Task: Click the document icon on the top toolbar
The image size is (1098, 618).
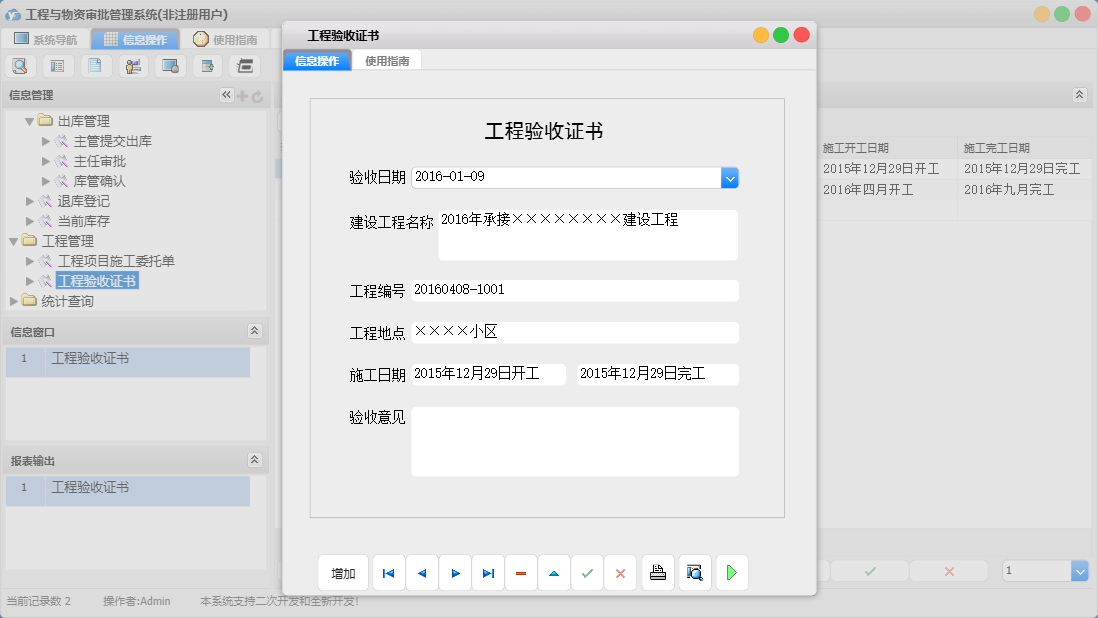Action: coord(95,65)
